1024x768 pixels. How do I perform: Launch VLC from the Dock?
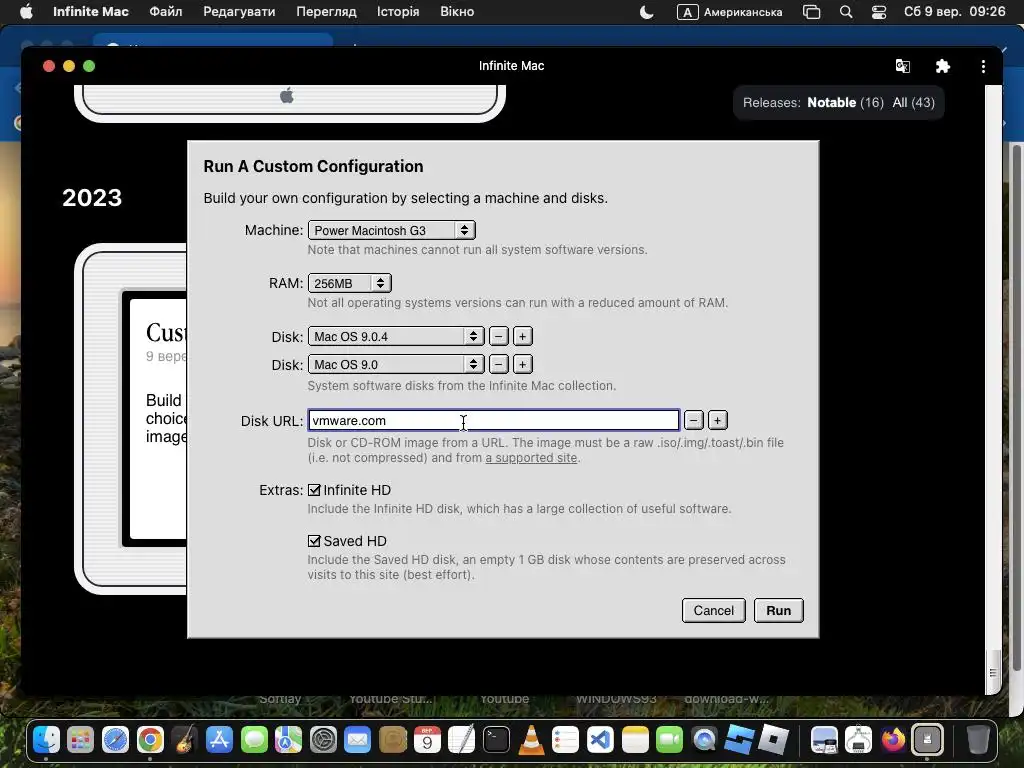click(531, 740)
